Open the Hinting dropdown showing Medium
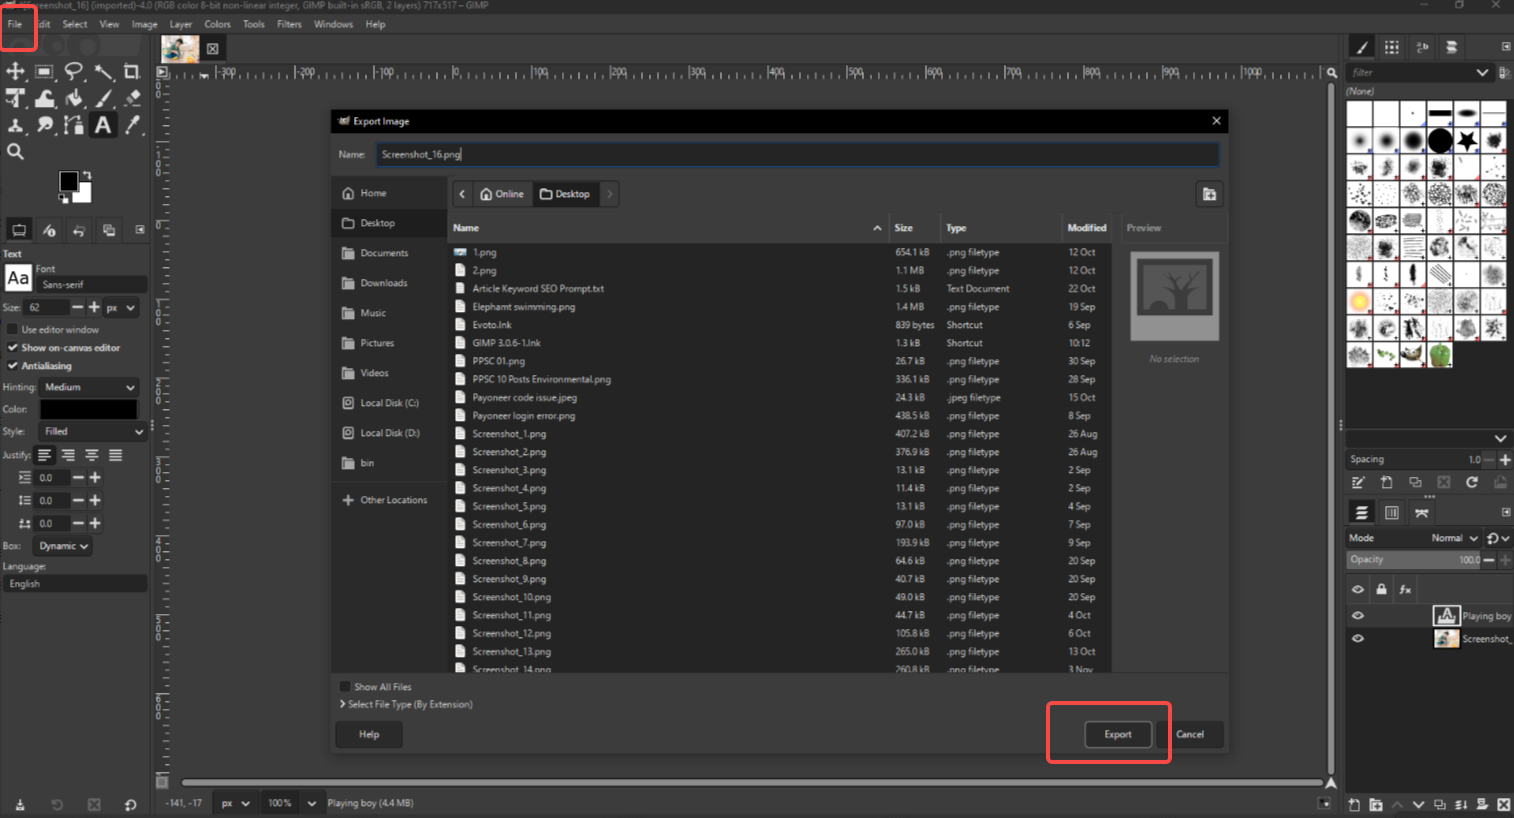 click(x=88, y=386)
